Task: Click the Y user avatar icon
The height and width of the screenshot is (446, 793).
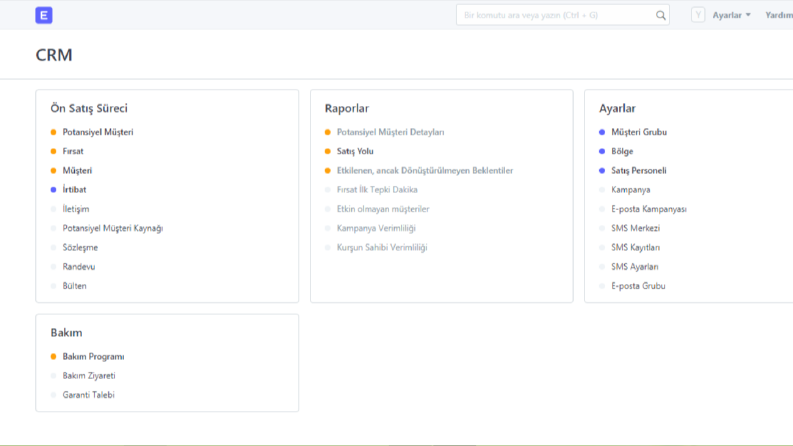Action: click(698, 15)
